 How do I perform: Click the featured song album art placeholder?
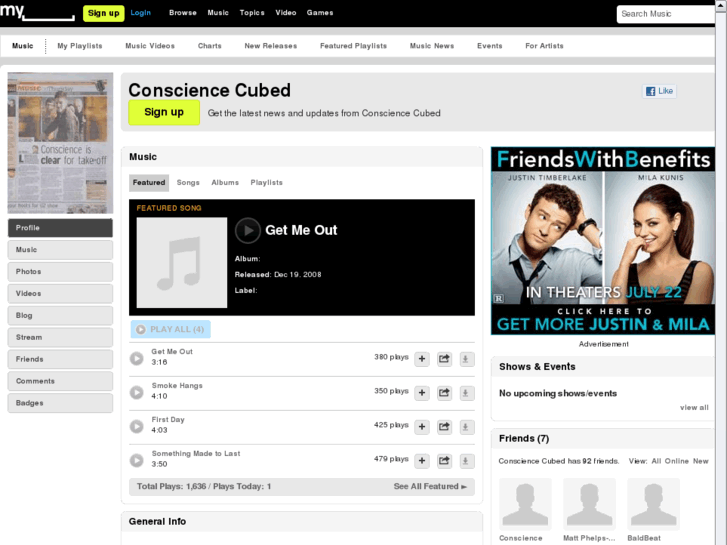(182, 263)
